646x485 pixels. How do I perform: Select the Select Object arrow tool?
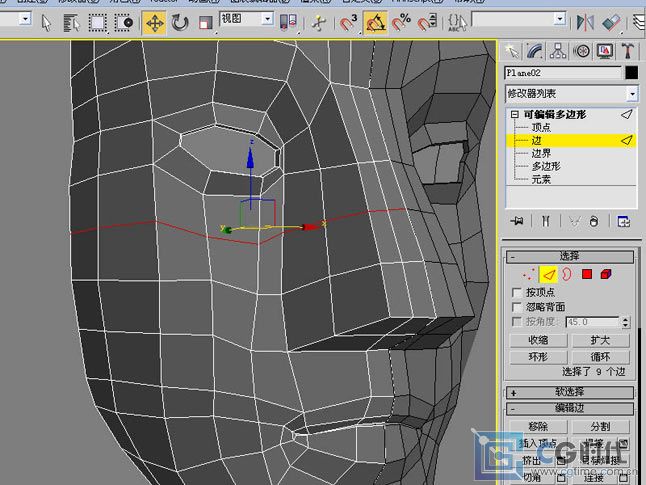point(46,23)
